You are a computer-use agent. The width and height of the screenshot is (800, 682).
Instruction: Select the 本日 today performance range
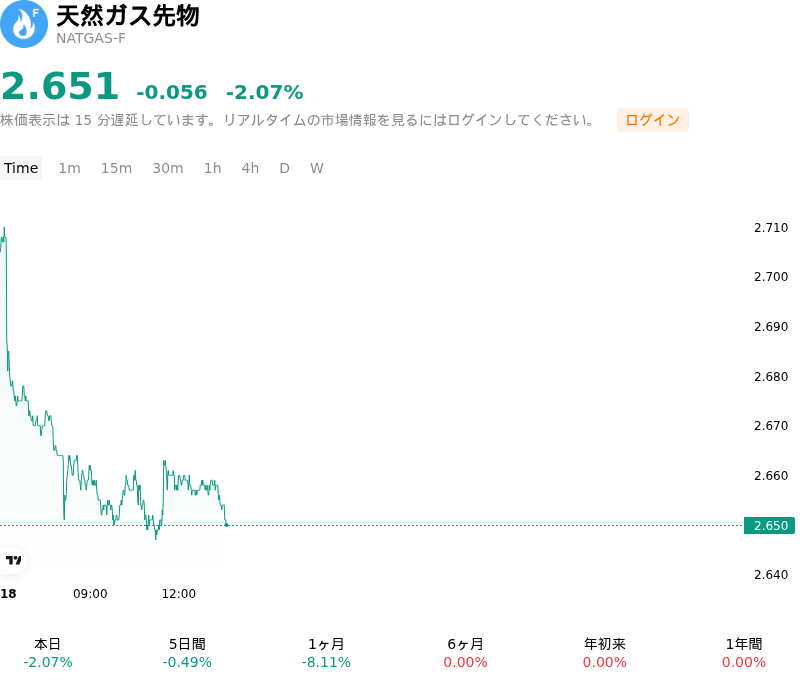(x=47, y=653)
